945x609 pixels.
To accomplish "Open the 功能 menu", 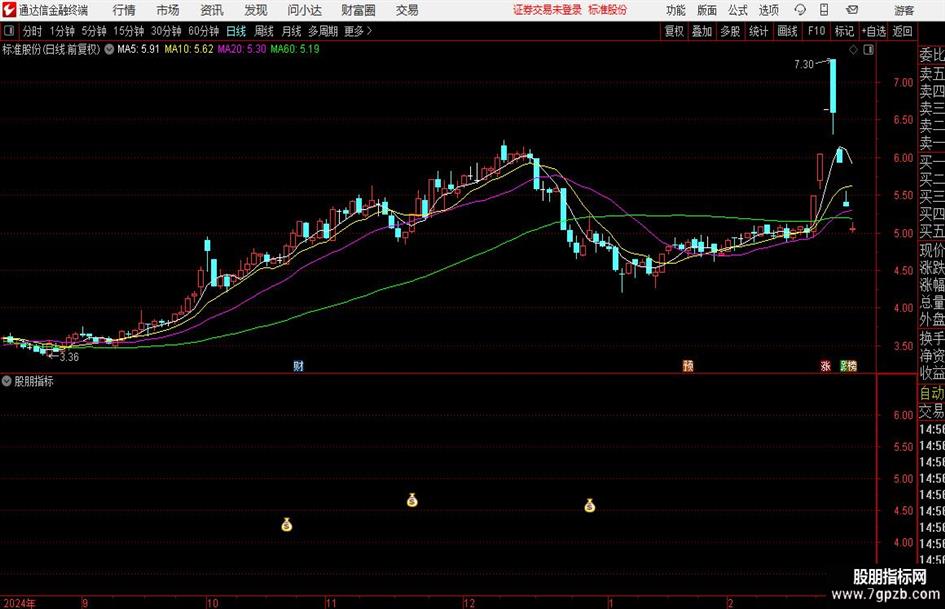I will [676, 10].
